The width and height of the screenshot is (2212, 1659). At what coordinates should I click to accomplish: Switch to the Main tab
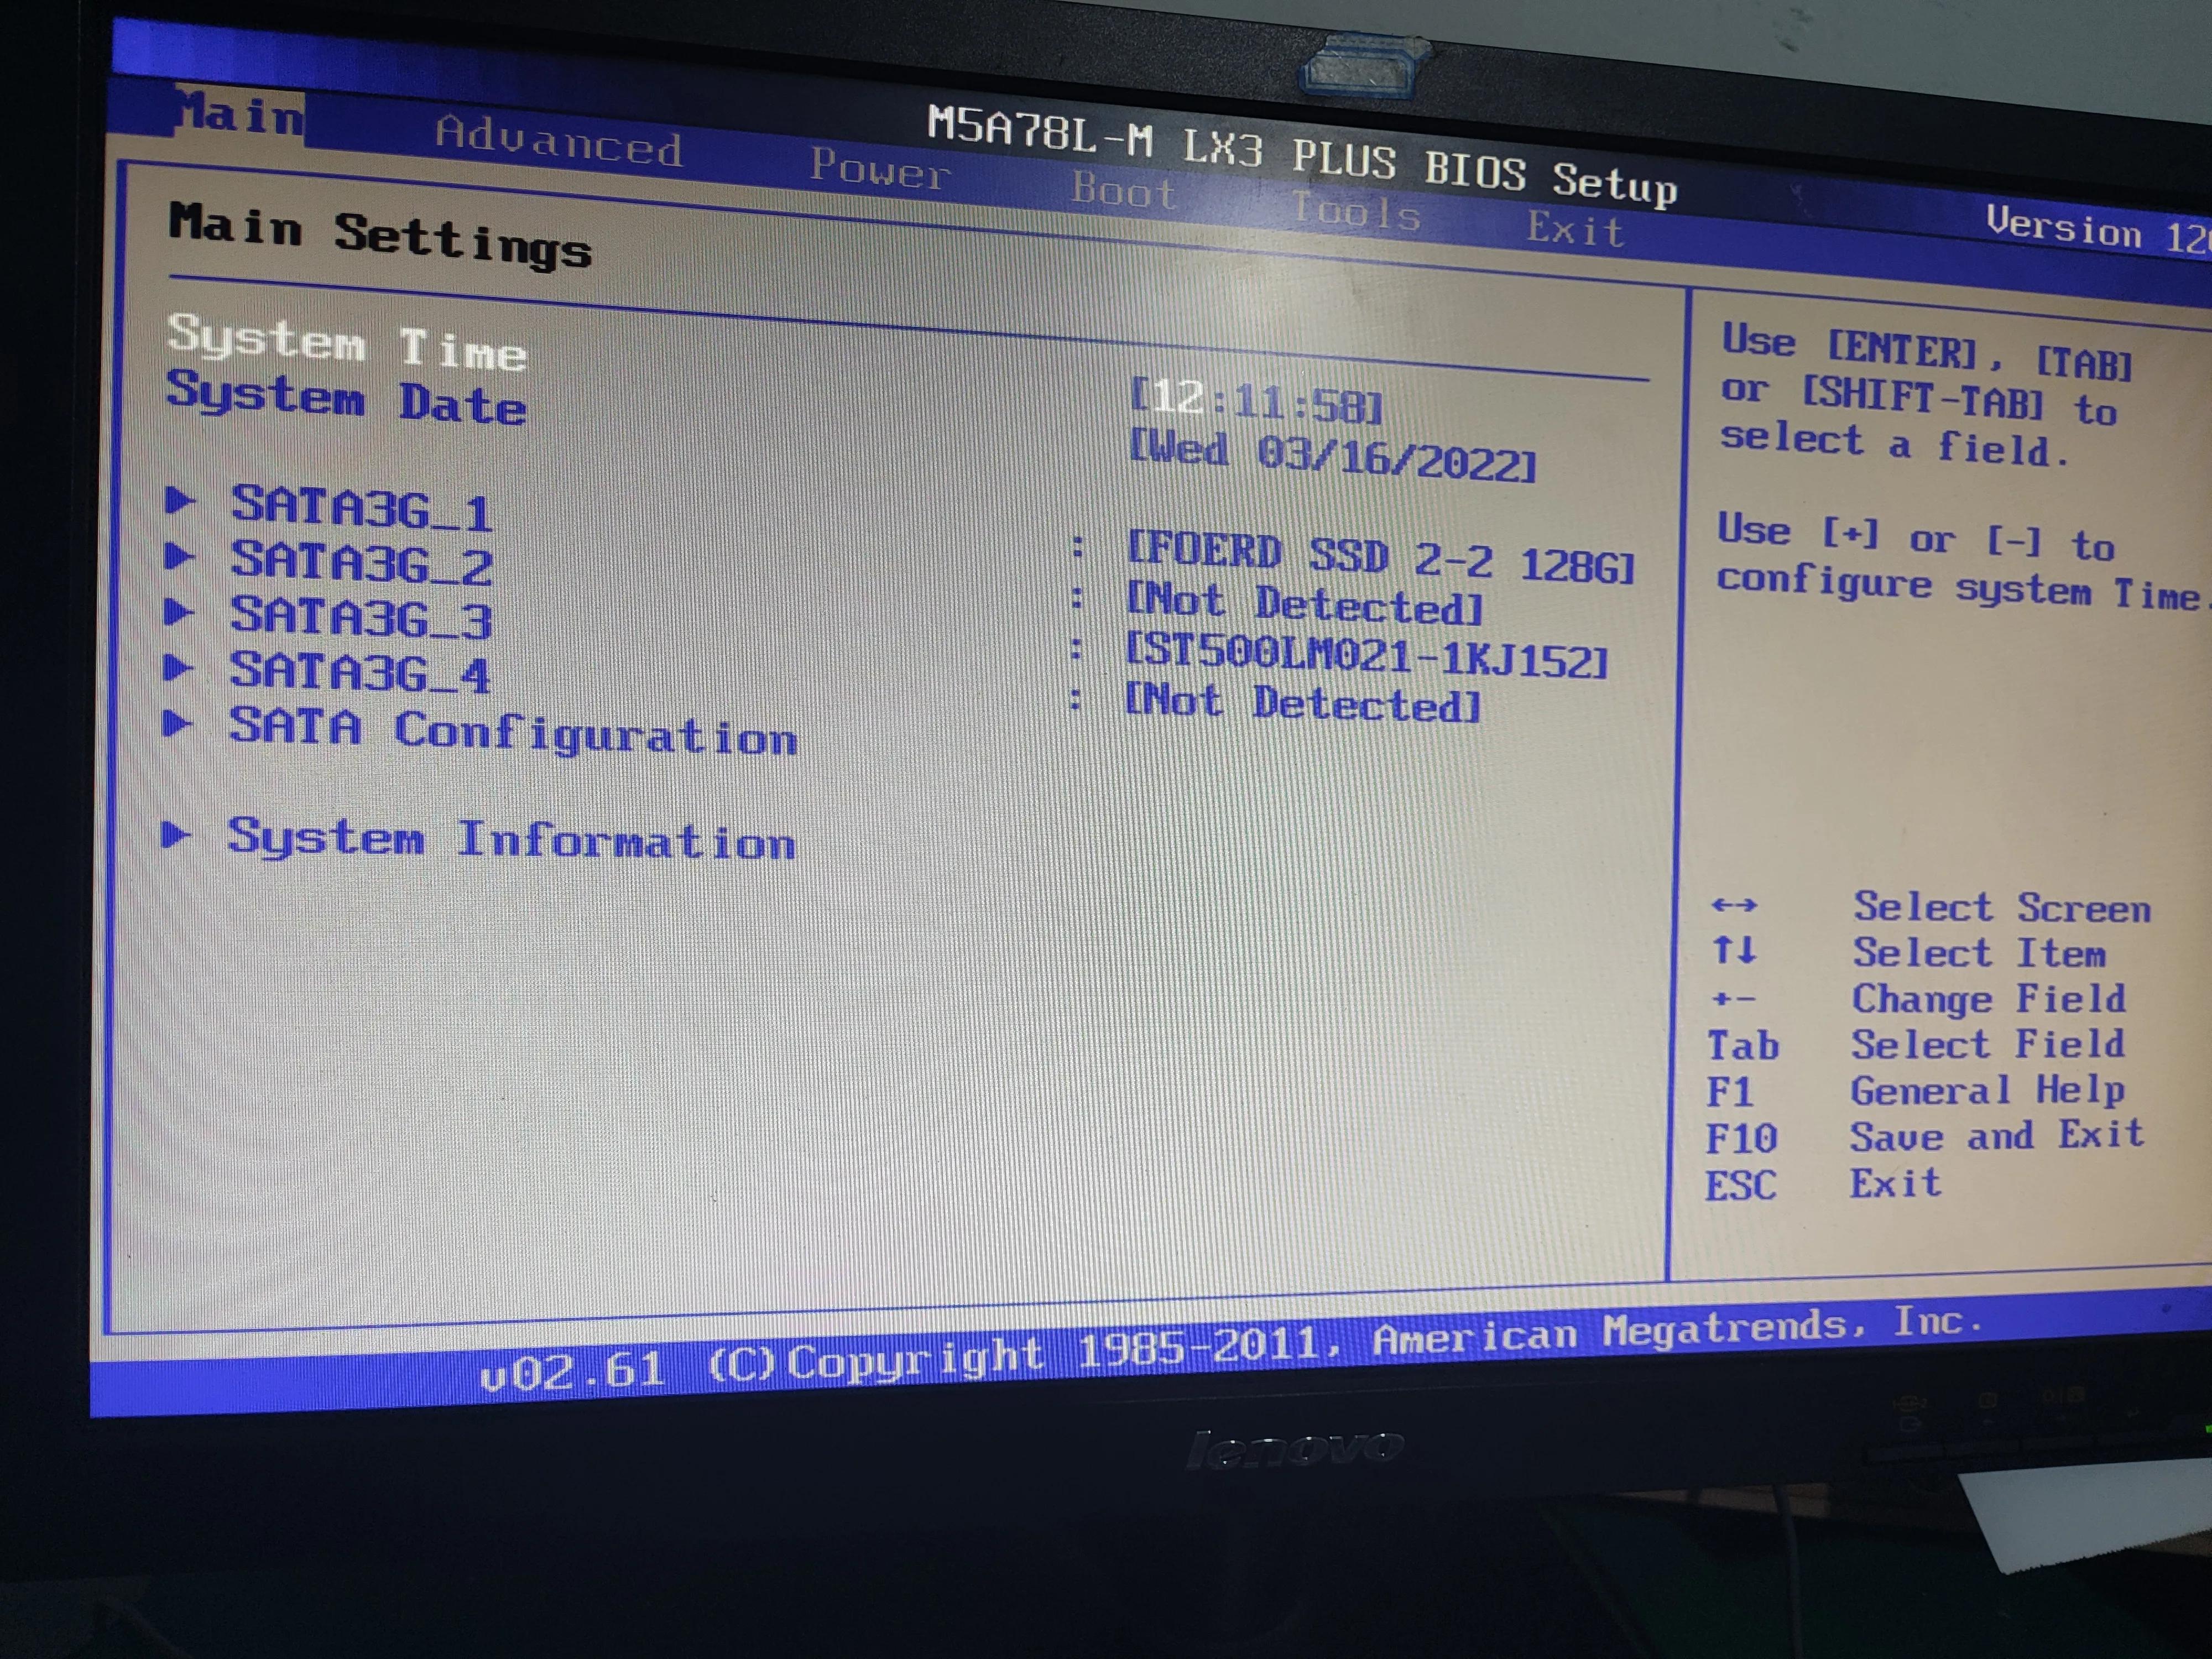[x=239, y=114]
